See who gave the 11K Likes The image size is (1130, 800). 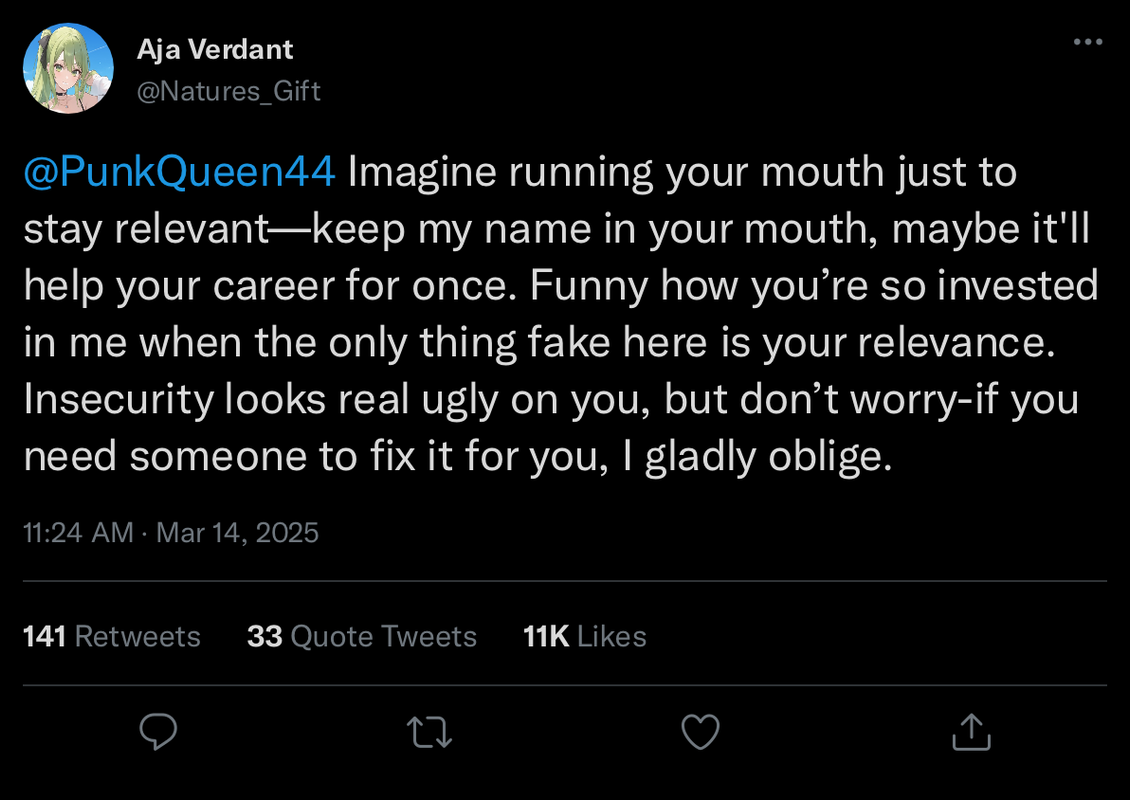585,636
